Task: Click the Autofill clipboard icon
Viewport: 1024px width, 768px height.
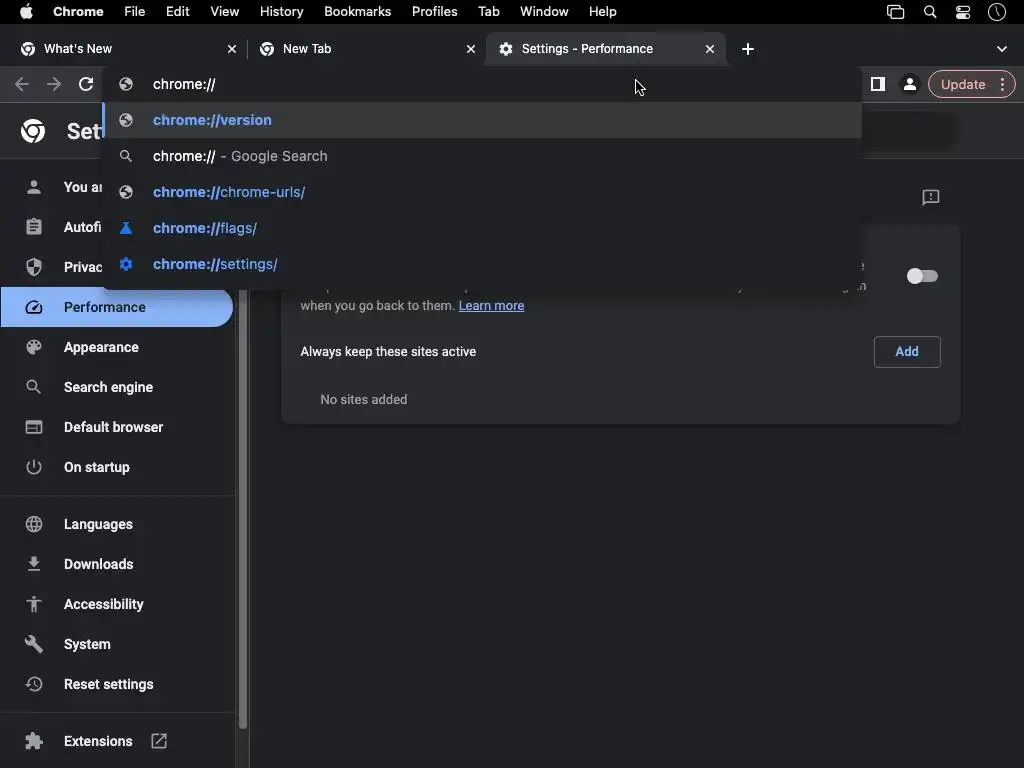Action: click(34, 227)
